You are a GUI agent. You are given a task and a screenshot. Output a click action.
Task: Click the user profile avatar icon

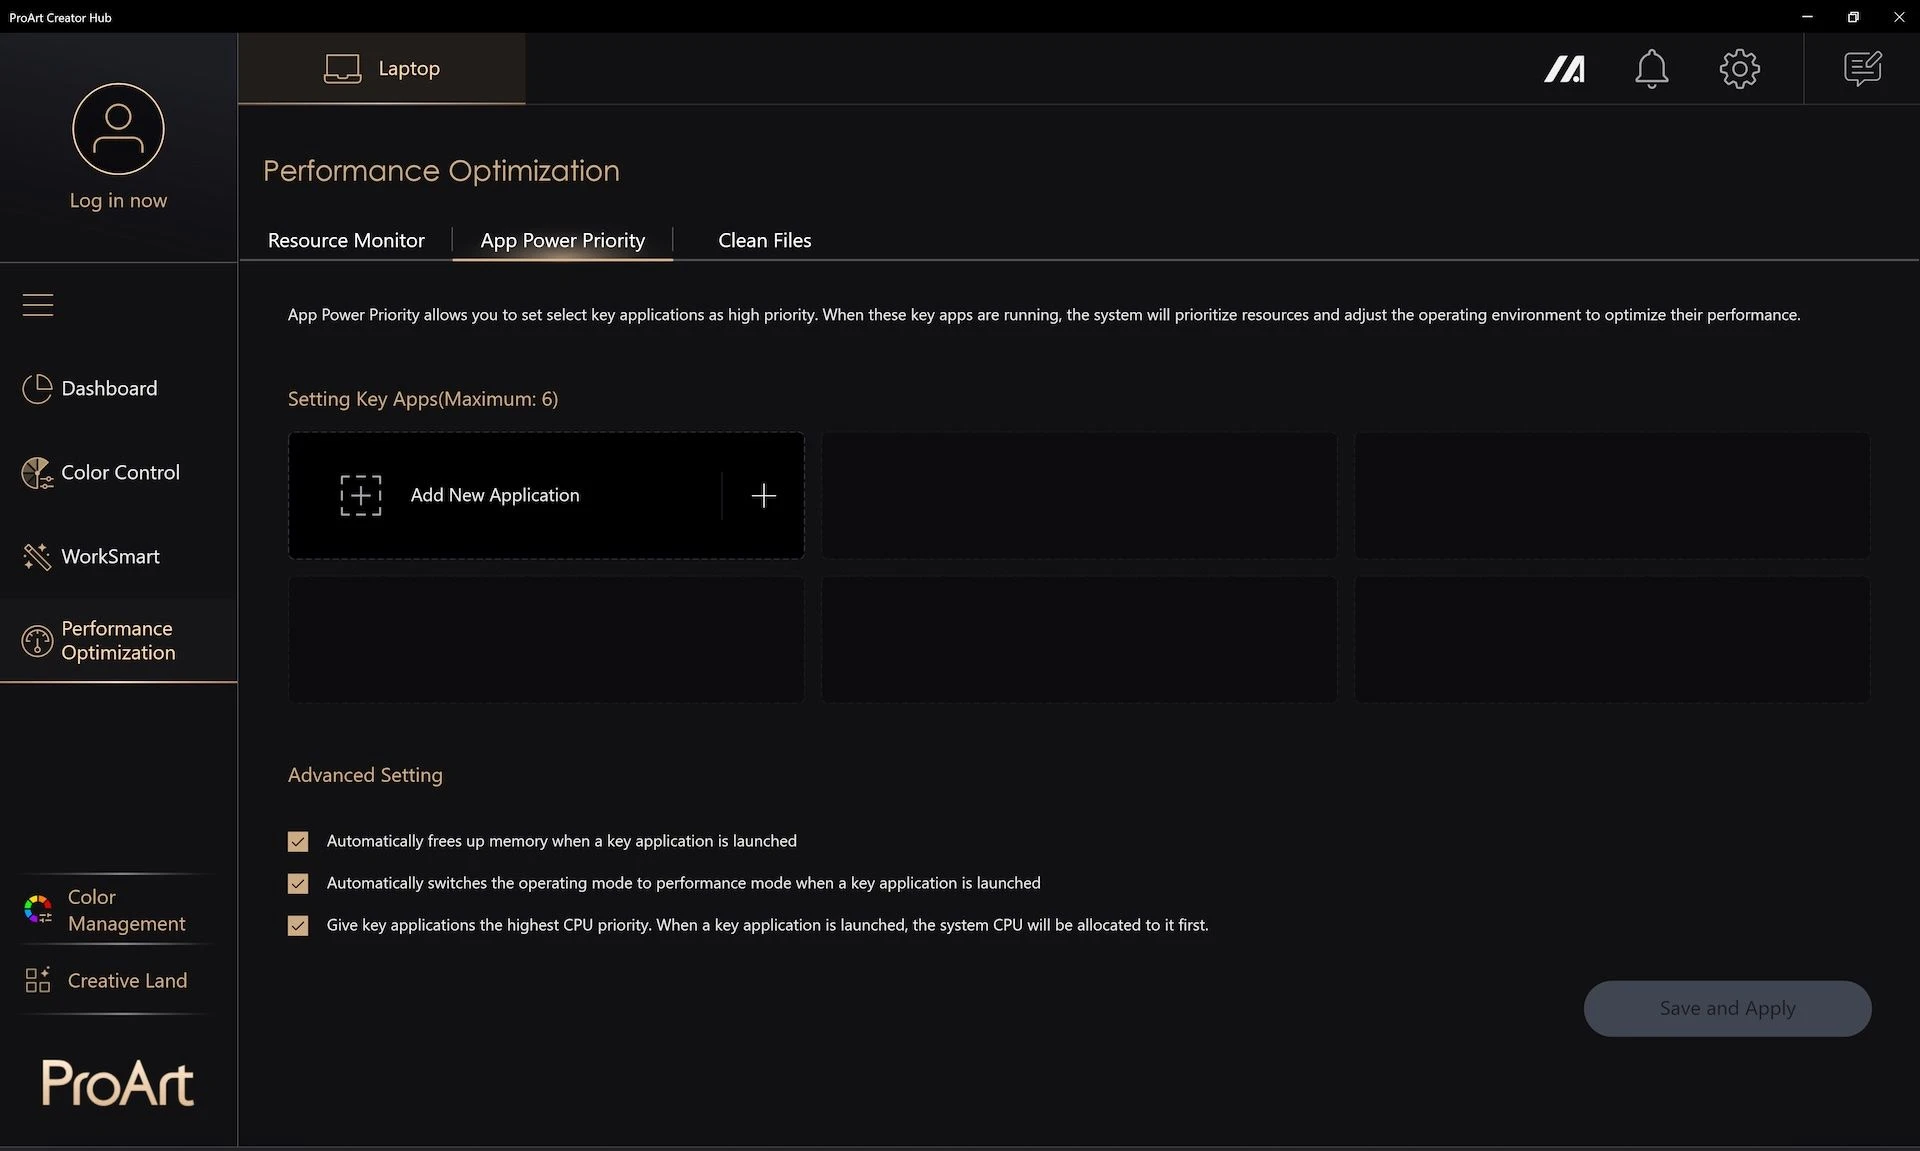(x=118, y=129)
